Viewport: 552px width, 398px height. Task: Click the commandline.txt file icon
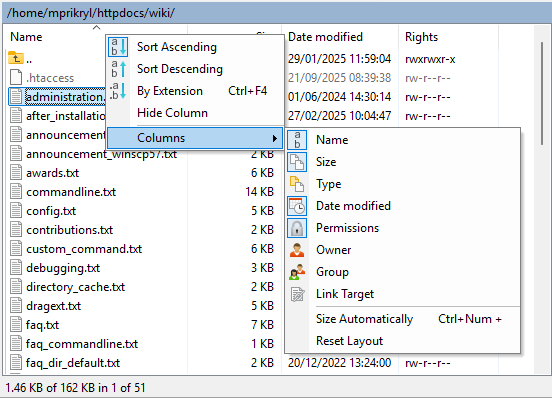click(x=16, y=191)
